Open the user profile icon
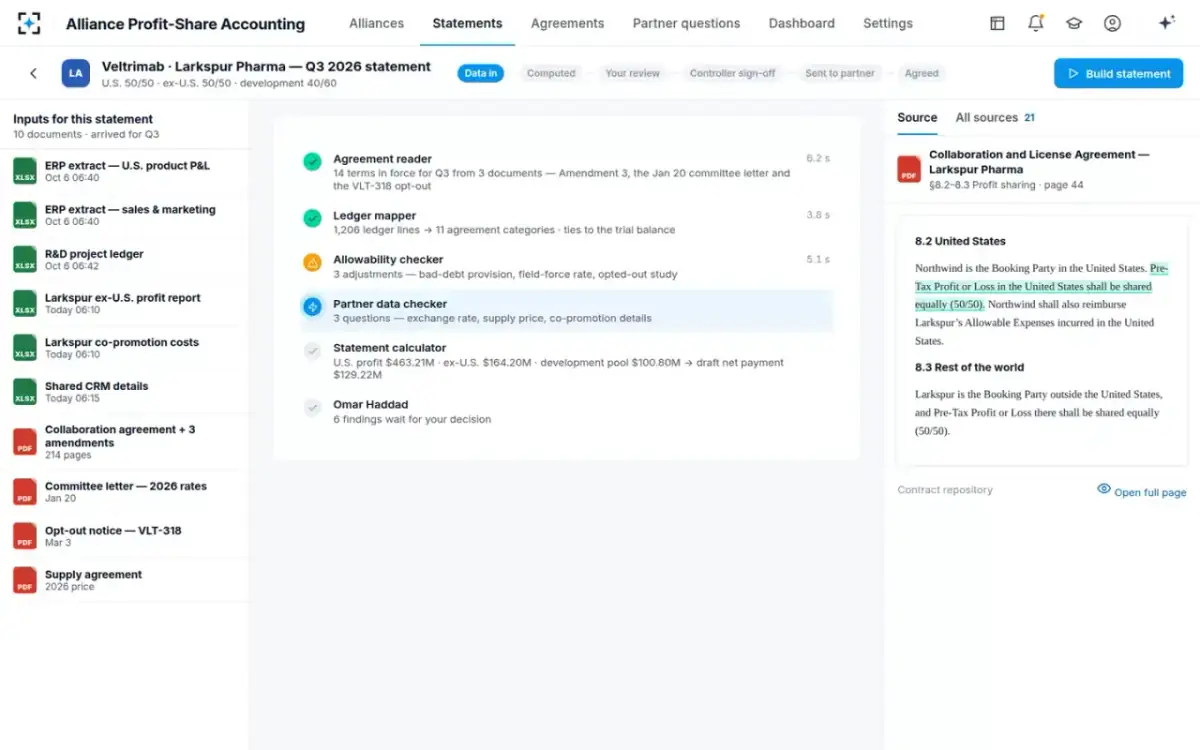Image resolution: width=1200 pixels, height=750 pixels. (x=1112, y=23)
